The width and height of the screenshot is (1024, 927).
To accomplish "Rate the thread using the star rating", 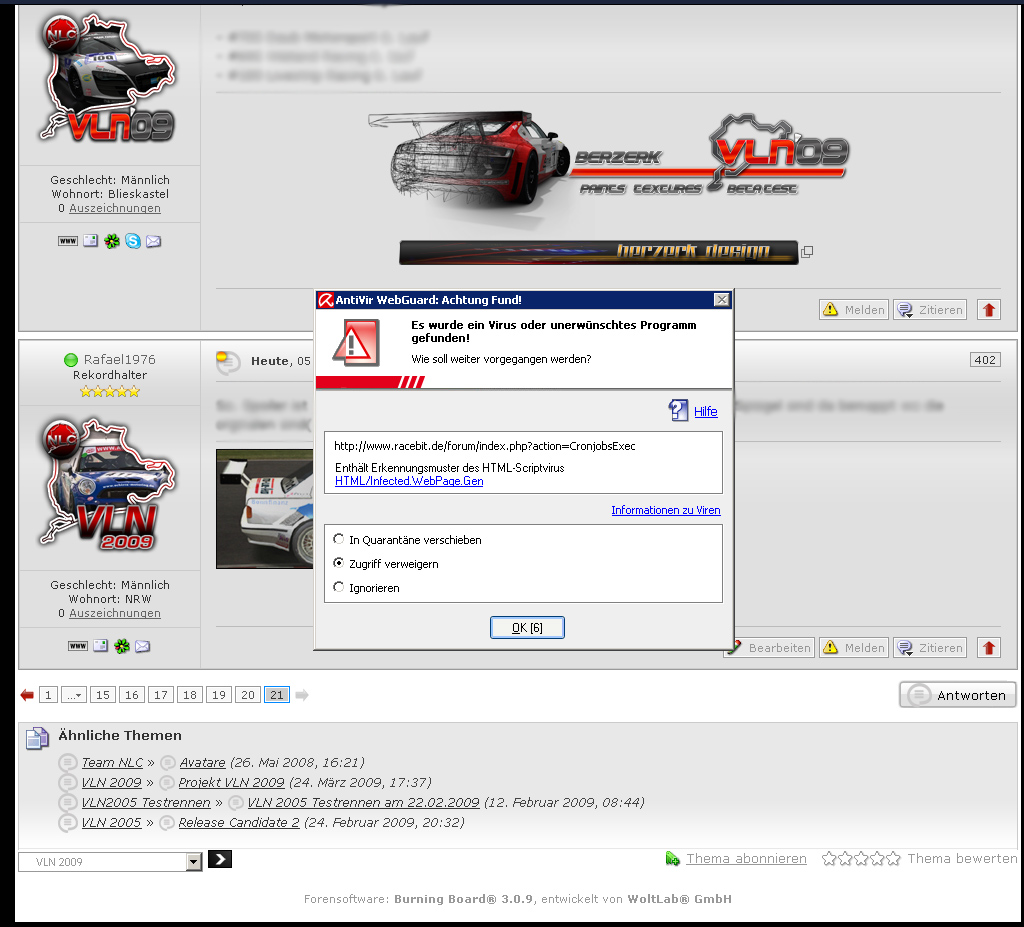I will click(861, 859).
